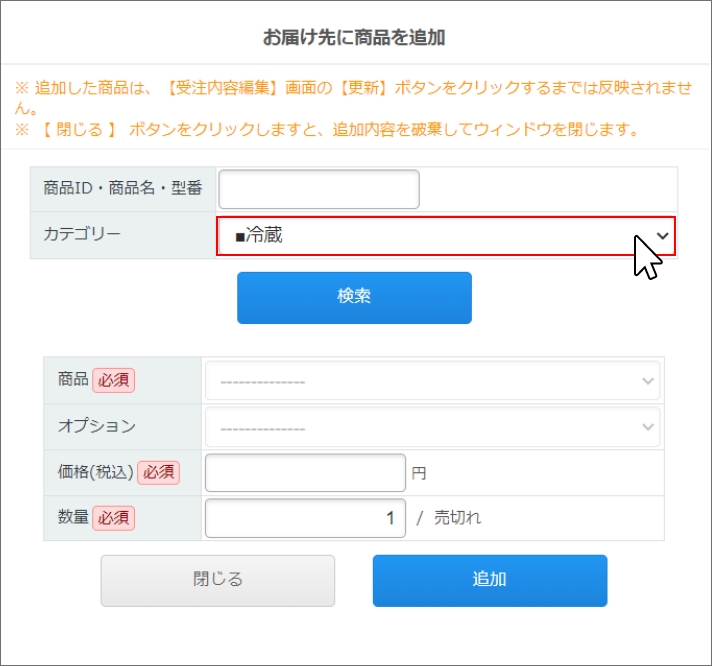Click the 必須 badge beside 数量
712x666 pixels.
tap(114, 518)
